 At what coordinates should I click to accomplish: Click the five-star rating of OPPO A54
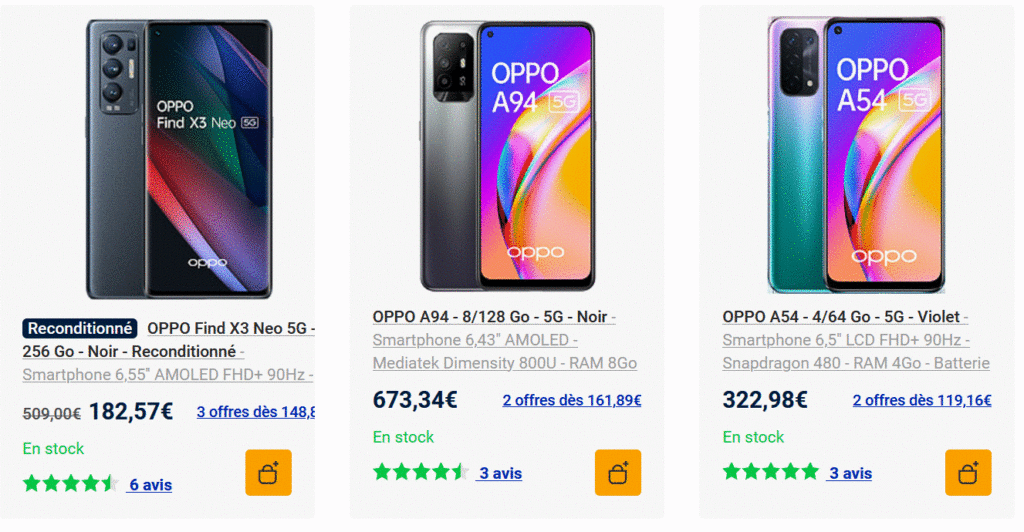[x=770, y=473]
